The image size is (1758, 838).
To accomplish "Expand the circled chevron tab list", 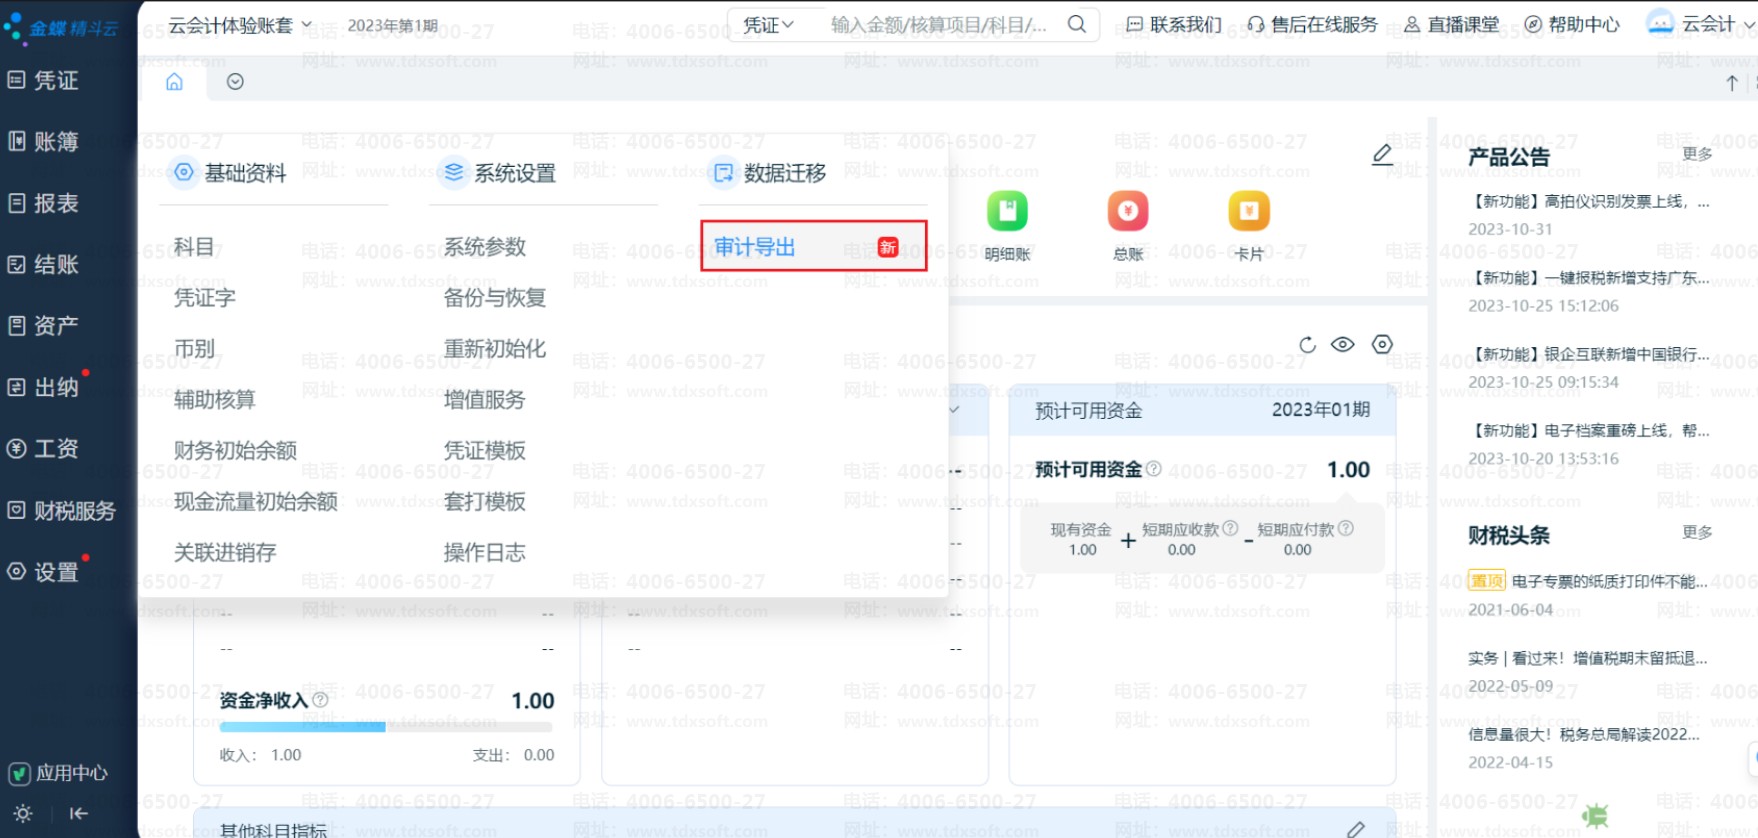I will [x=235, y=82].
